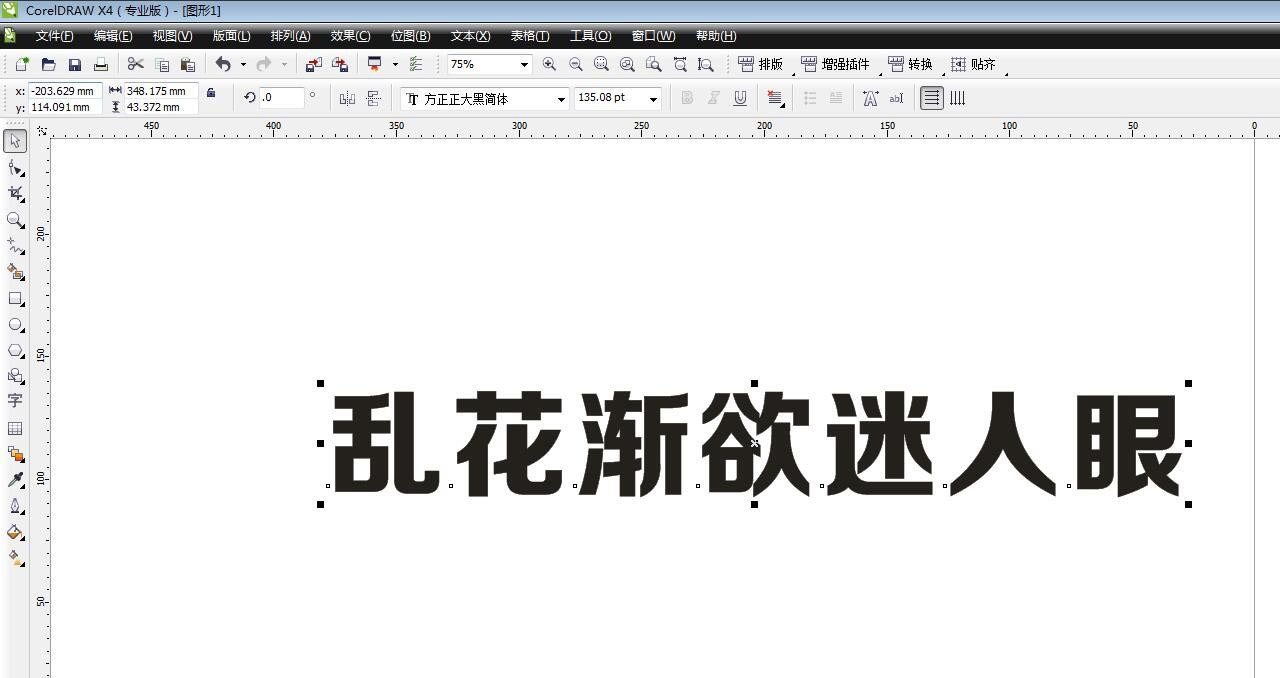Select the Shape tool
Viewport: 1280px width, 678px height.
[14, 167]
